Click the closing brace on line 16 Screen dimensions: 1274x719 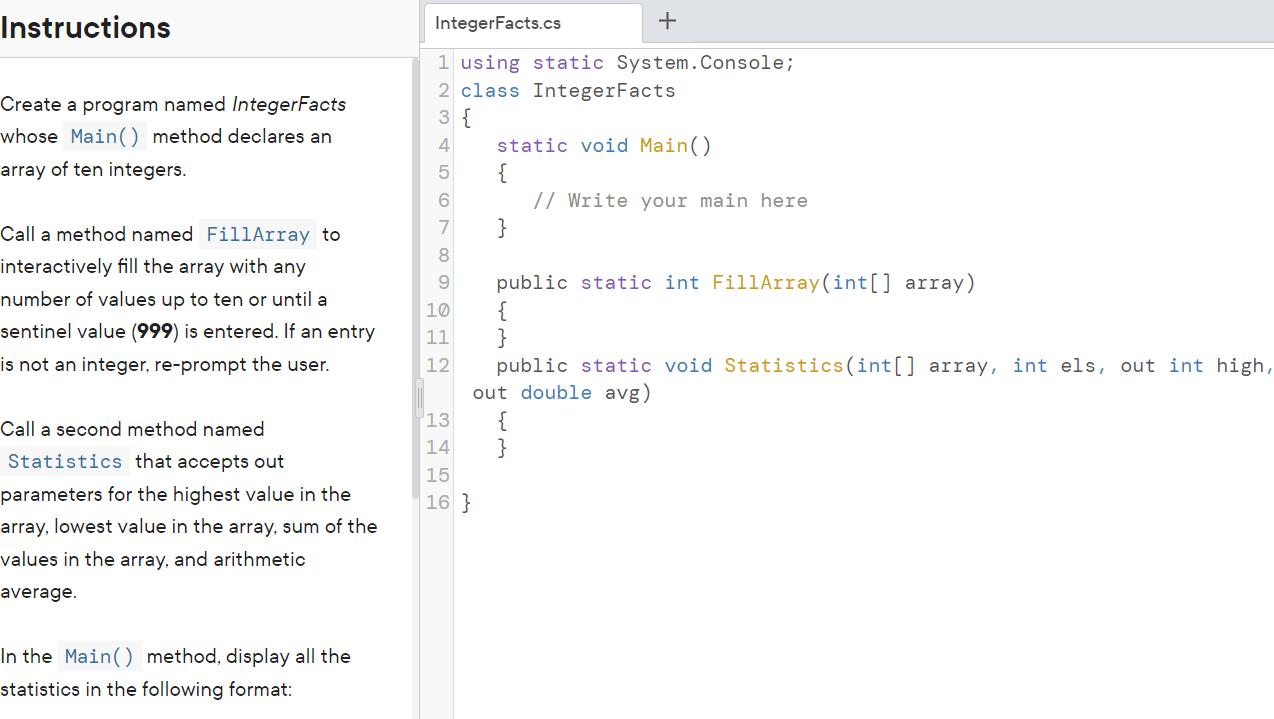(464, 501)
